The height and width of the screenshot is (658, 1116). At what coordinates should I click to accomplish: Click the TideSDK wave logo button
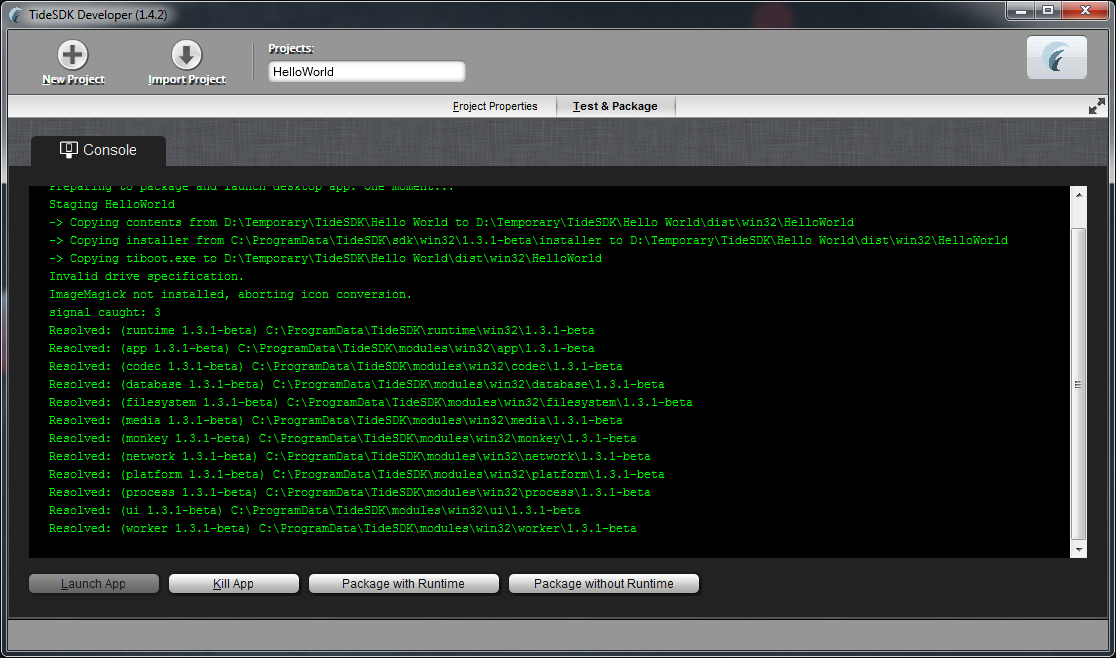(x=1056, y=58)
